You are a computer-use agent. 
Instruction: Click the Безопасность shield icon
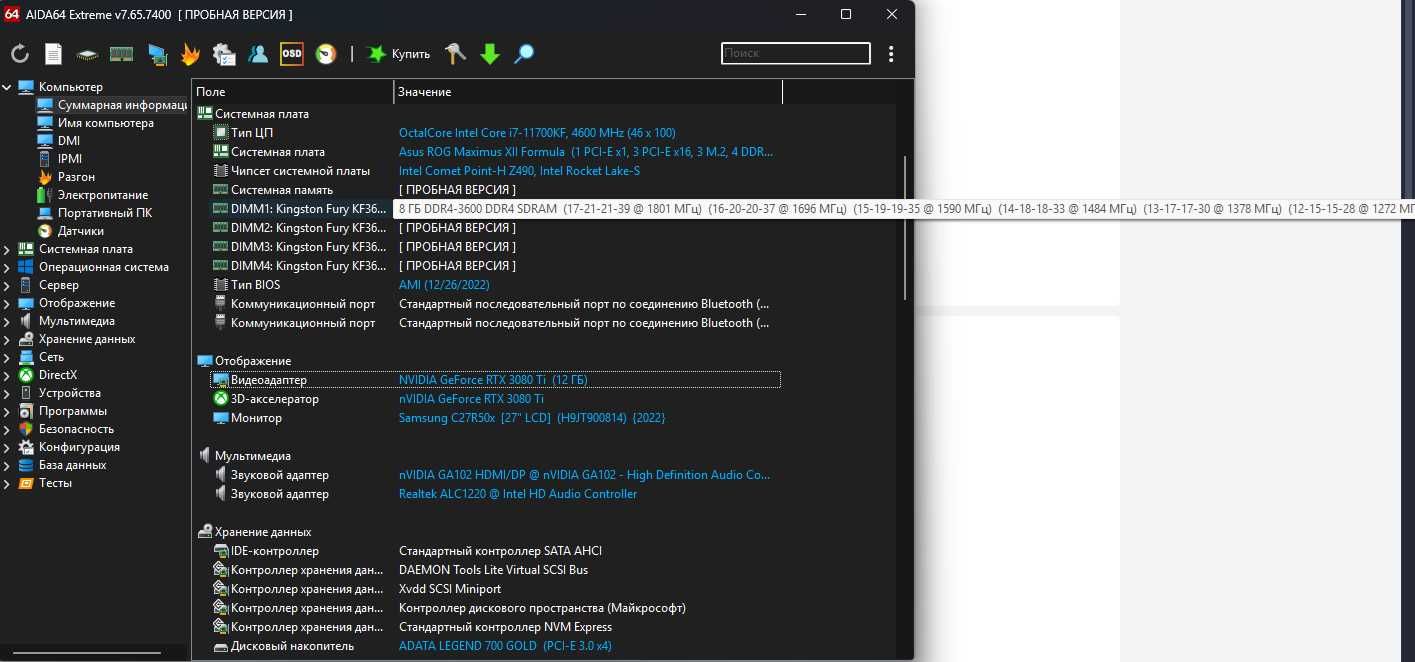26,429
